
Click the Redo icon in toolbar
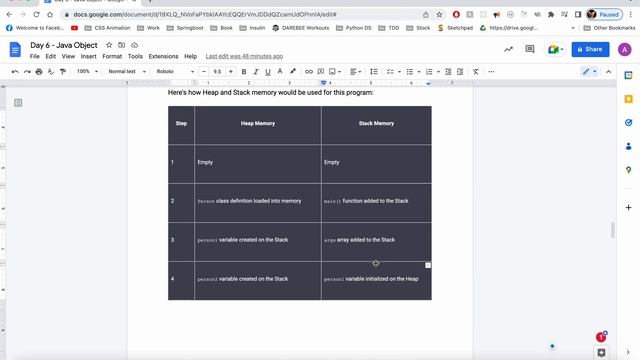pyautogui.click(x=27, y=71)
